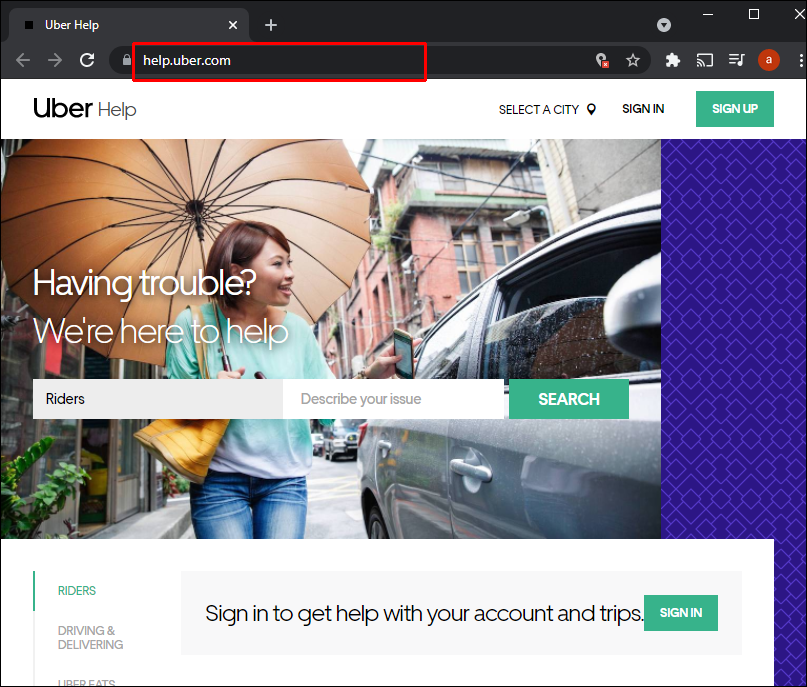Go back with the browser back arrow

coord(23,60)
